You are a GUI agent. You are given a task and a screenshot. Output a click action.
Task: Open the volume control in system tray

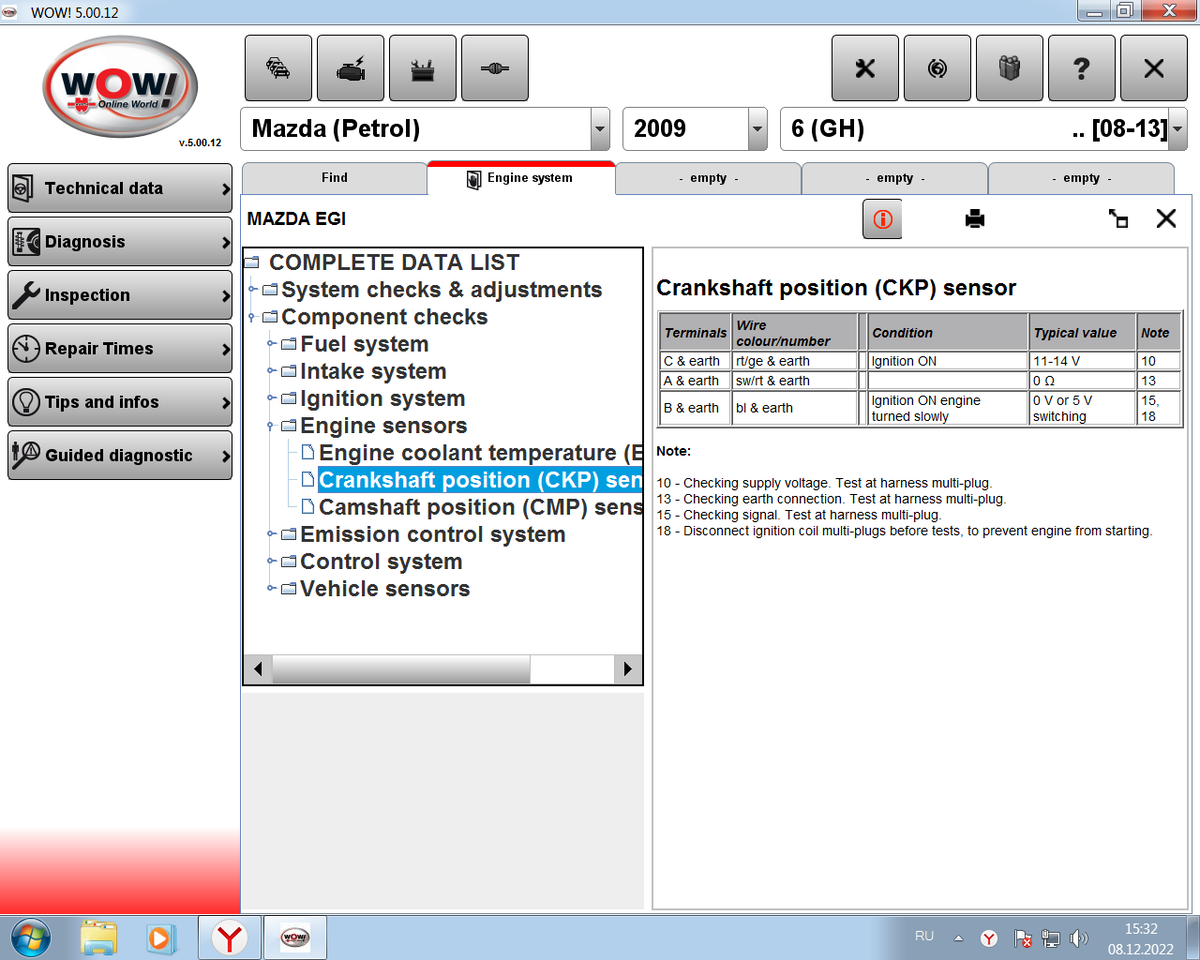click(1079, 939)
